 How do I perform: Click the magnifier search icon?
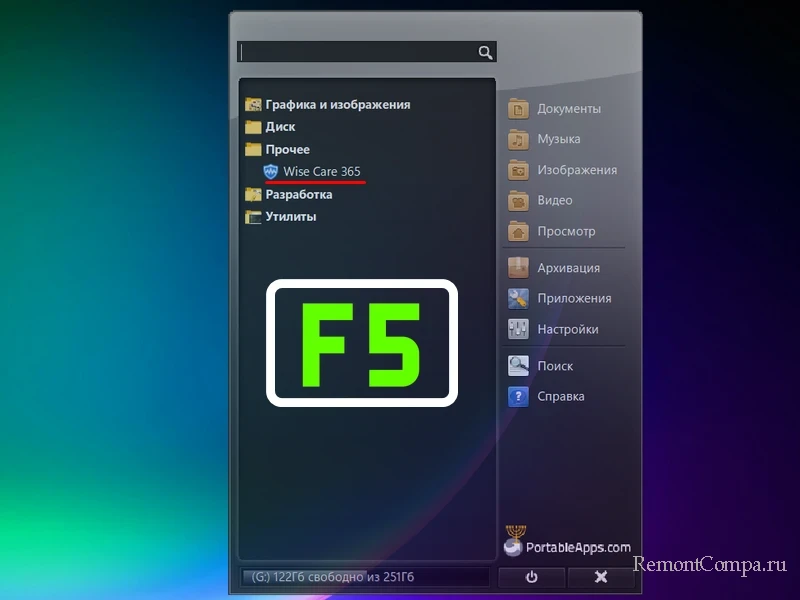(485, 52)
